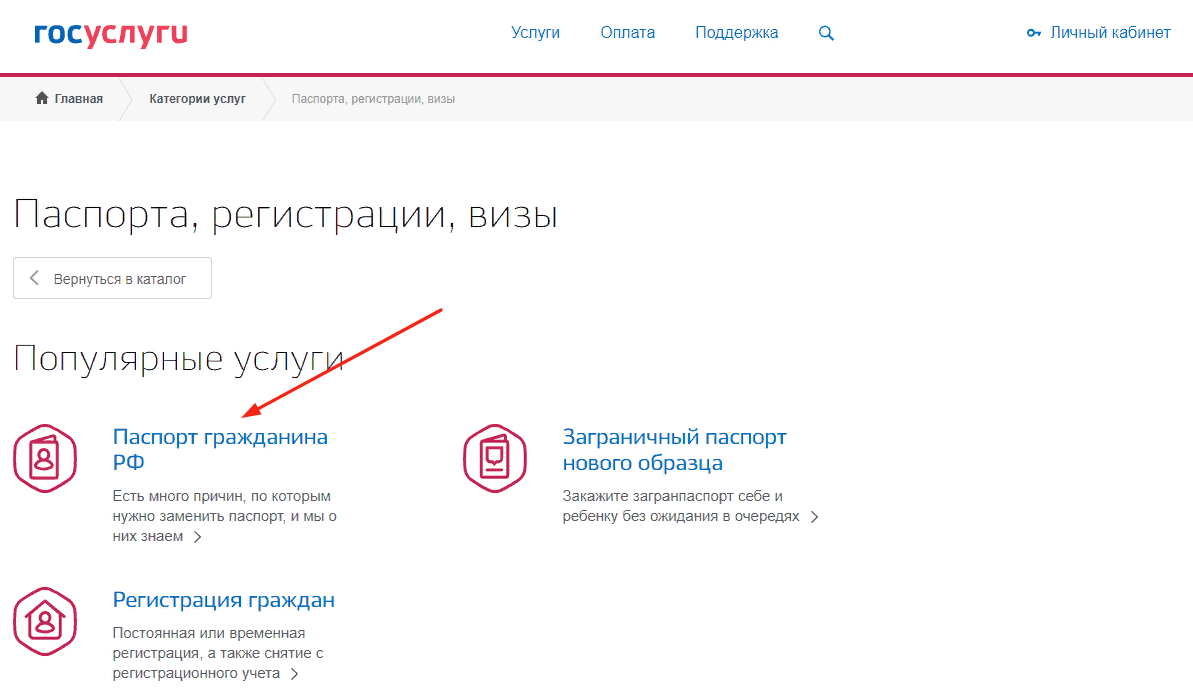Click the chevron after 'них знаем'
This screenshot has height=696, width=1193.
198,537
